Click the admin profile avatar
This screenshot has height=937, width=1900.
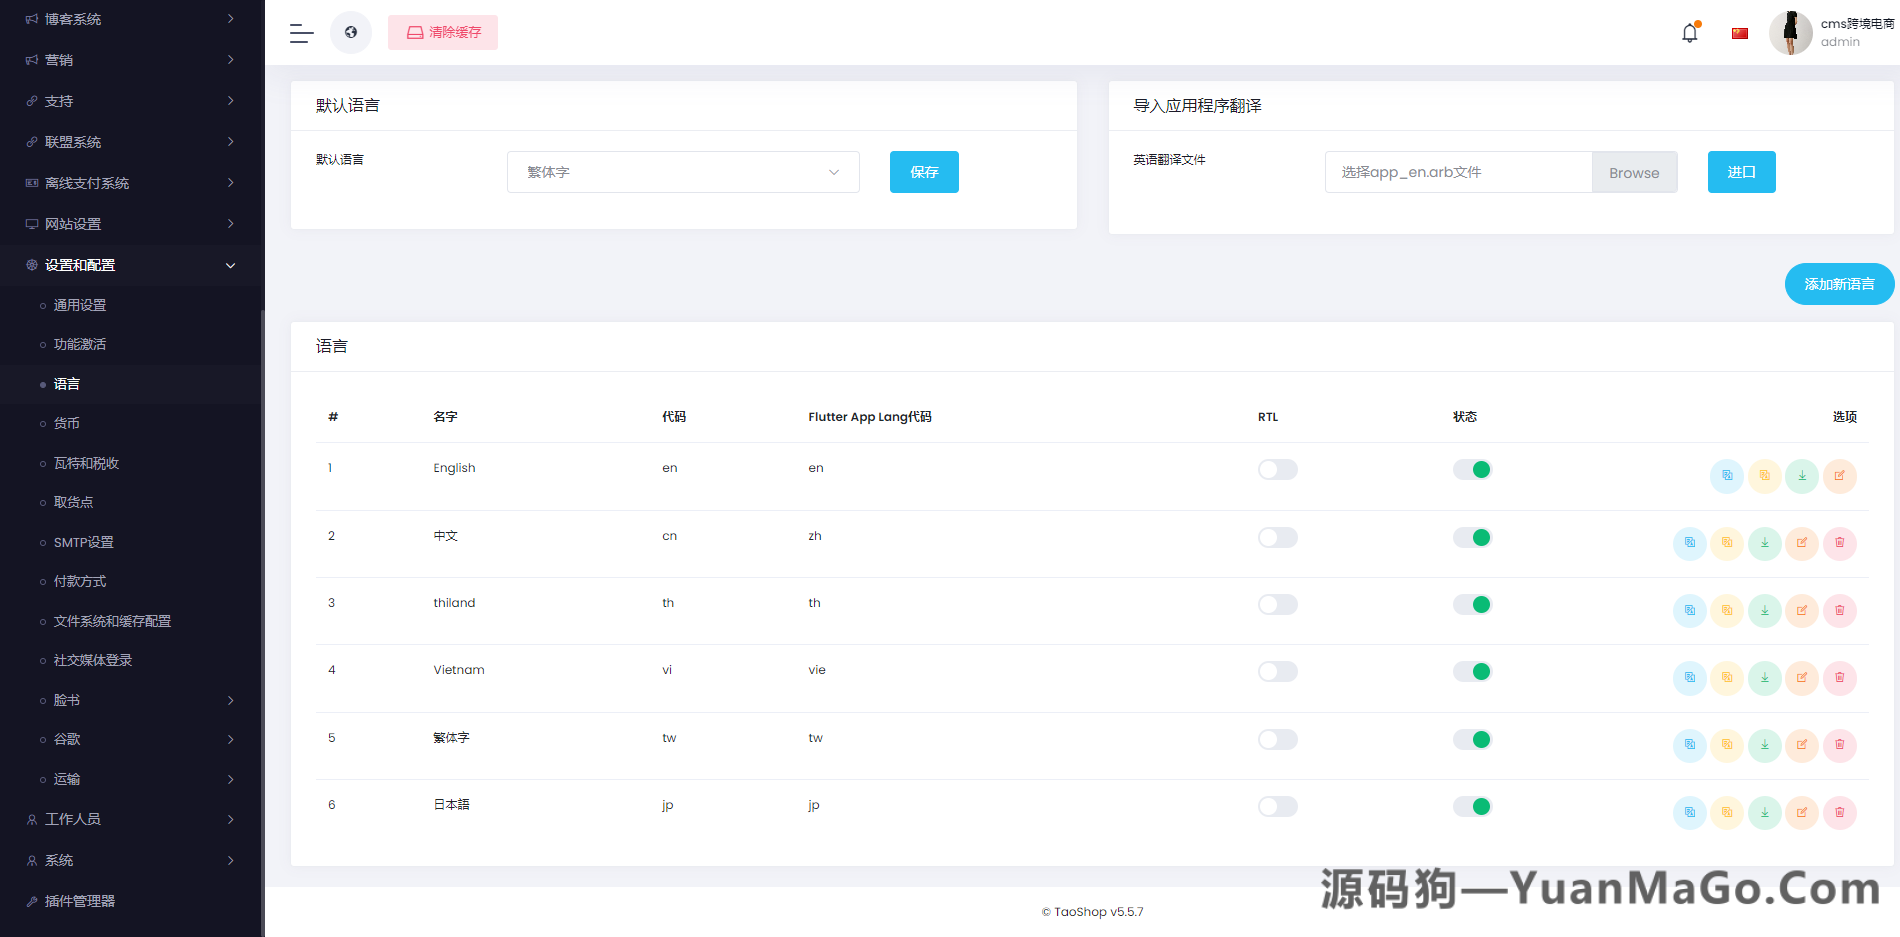point(1790,32)
